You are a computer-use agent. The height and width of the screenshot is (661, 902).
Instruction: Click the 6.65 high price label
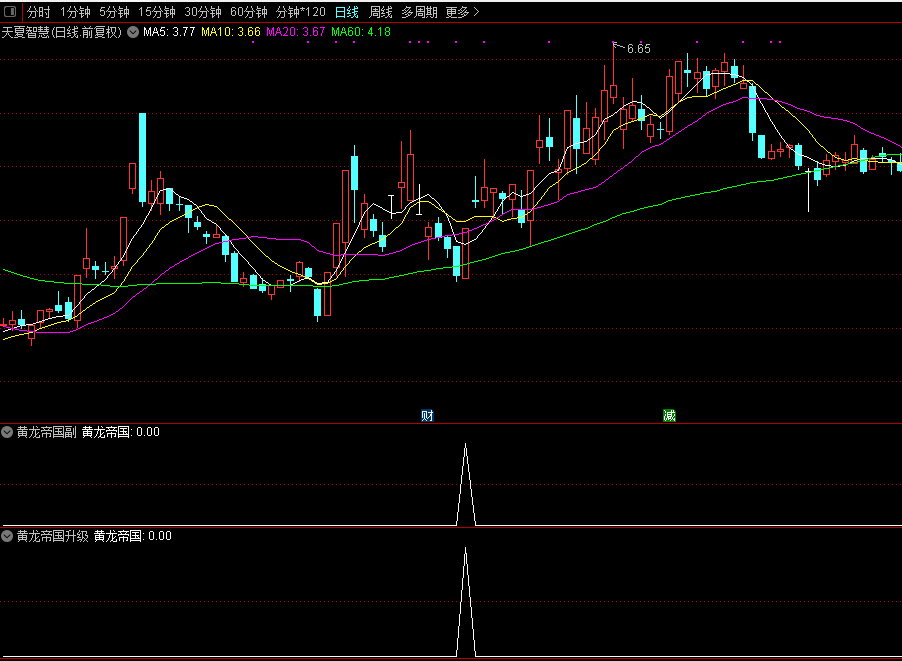pyautogui.click(x=639, y=49)
